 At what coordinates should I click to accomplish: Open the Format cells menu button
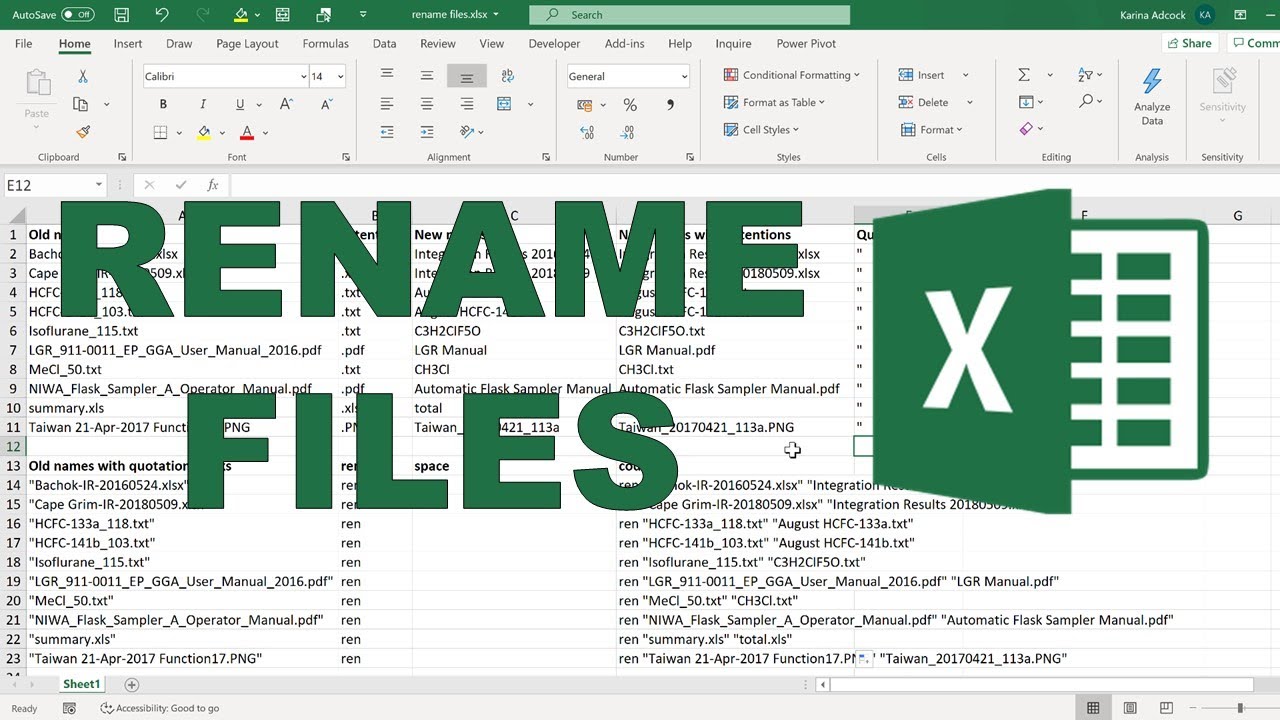point(931,129)
